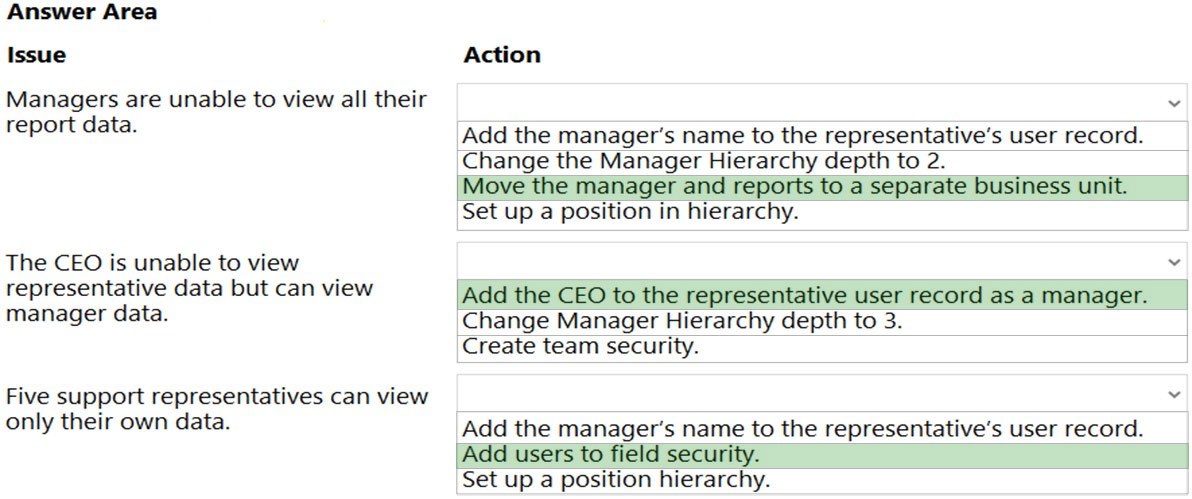Image resolution: width=1192 pixels, height=499 pixels.
Task: Choose the first list's "Add the manager's name" option
Action: click(802, 136)
